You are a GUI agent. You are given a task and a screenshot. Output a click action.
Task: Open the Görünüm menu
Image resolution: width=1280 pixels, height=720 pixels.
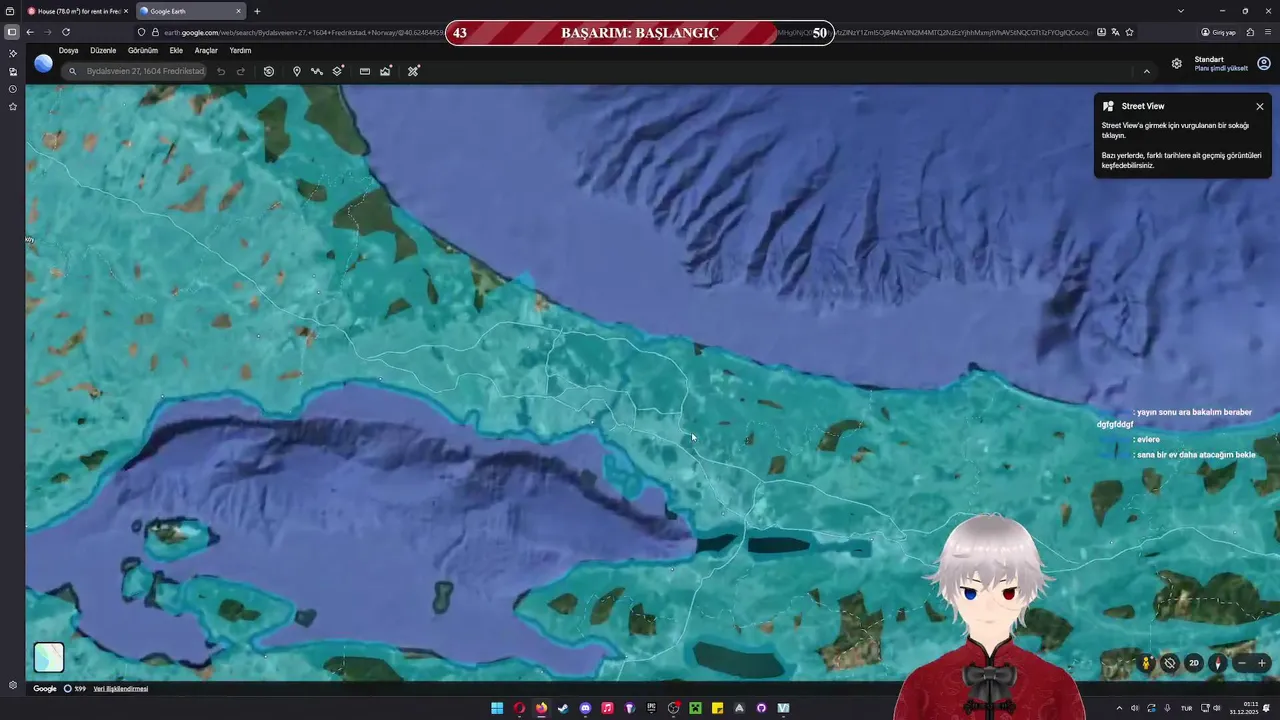coord(143,50)
